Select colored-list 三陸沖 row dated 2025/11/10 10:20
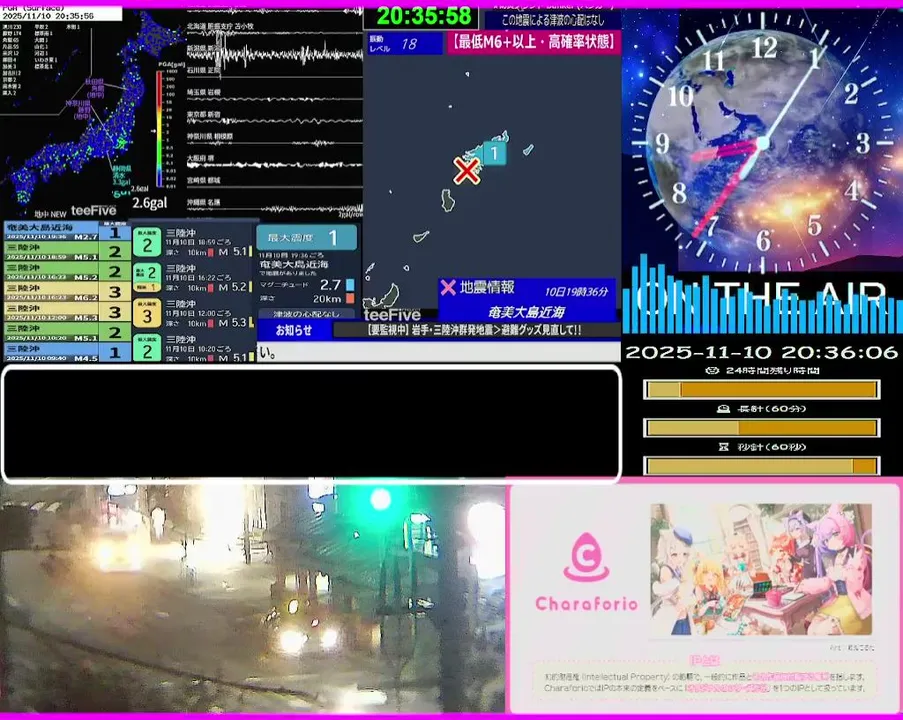Image resolution: width=903 pixels, height=720 pixels. tap(67, 332)
